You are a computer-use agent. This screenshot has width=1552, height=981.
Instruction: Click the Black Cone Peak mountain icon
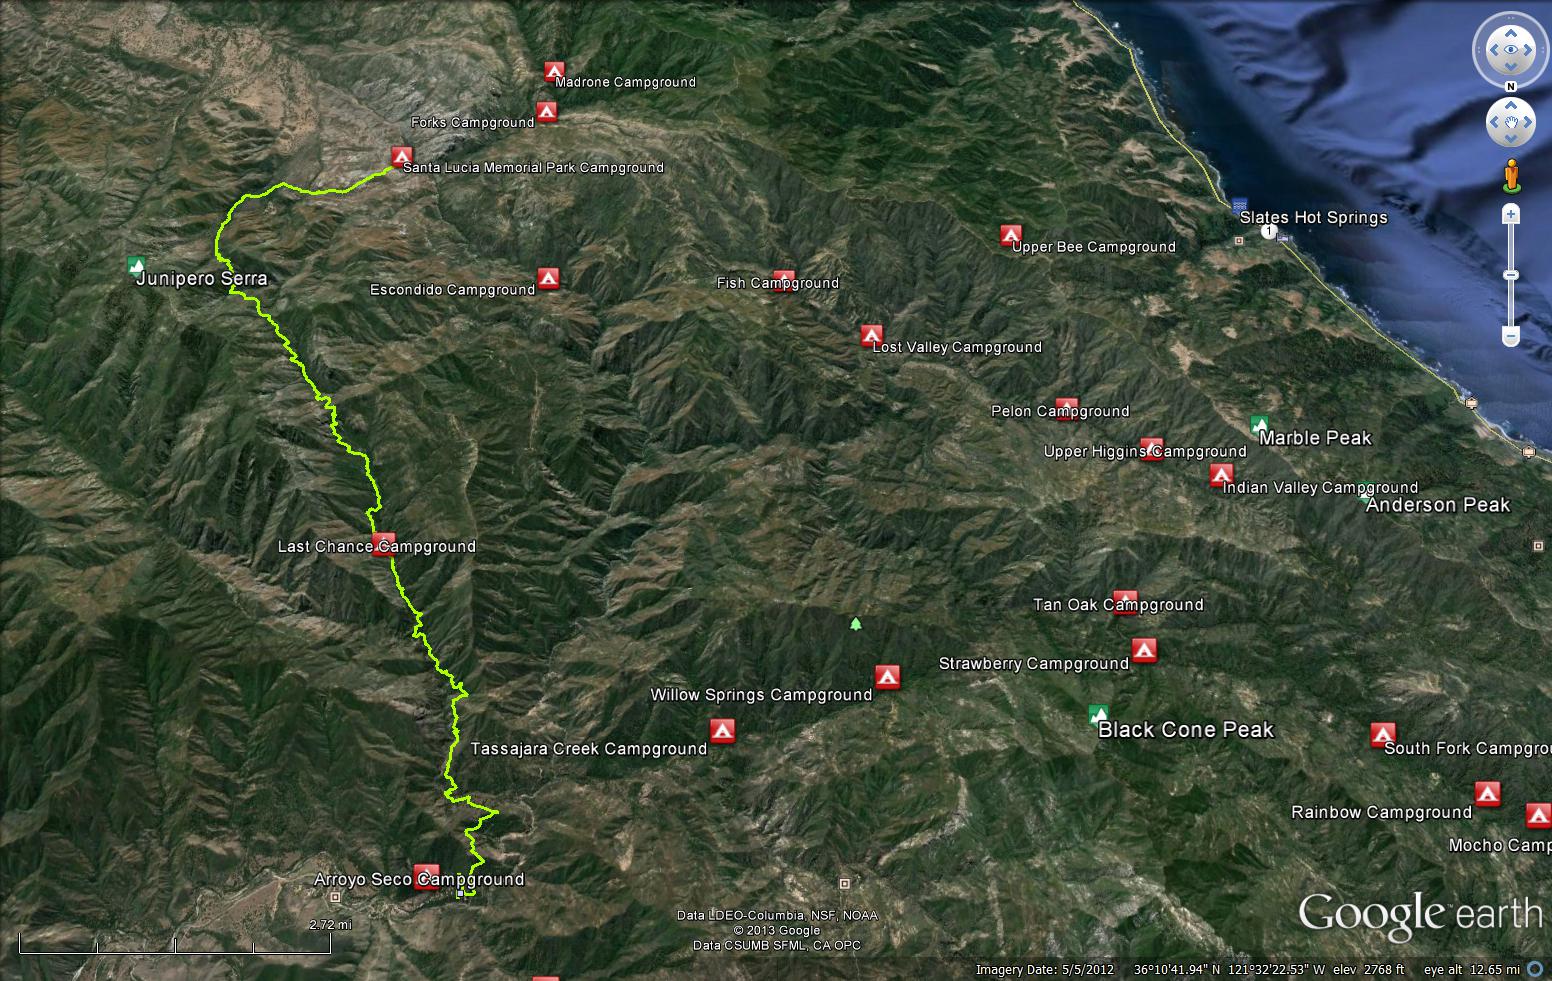tap(1098, 714)
